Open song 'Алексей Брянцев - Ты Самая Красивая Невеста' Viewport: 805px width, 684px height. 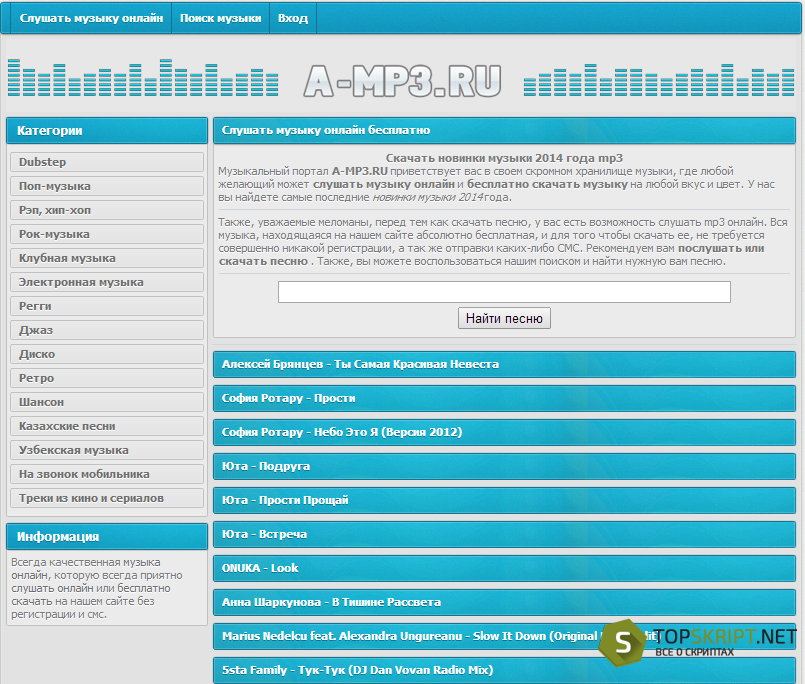[504, 364]
